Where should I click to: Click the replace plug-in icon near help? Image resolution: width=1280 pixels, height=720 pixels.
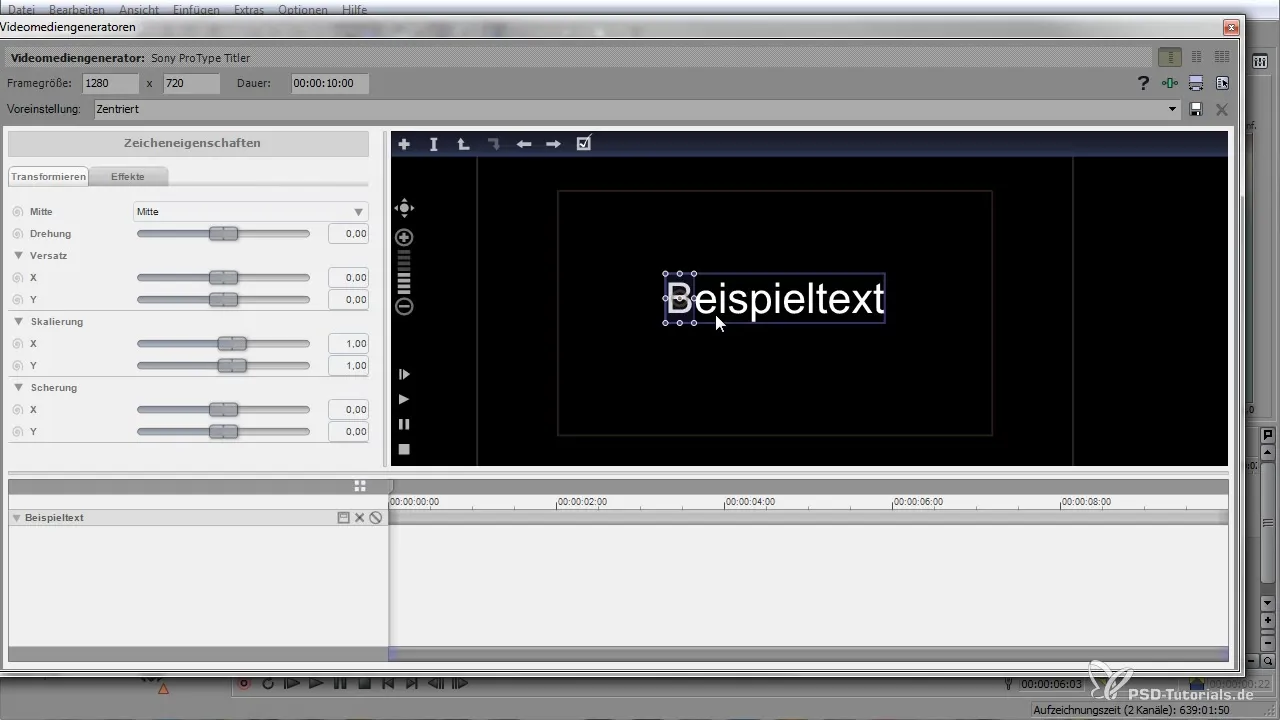tap(1222, 83)
